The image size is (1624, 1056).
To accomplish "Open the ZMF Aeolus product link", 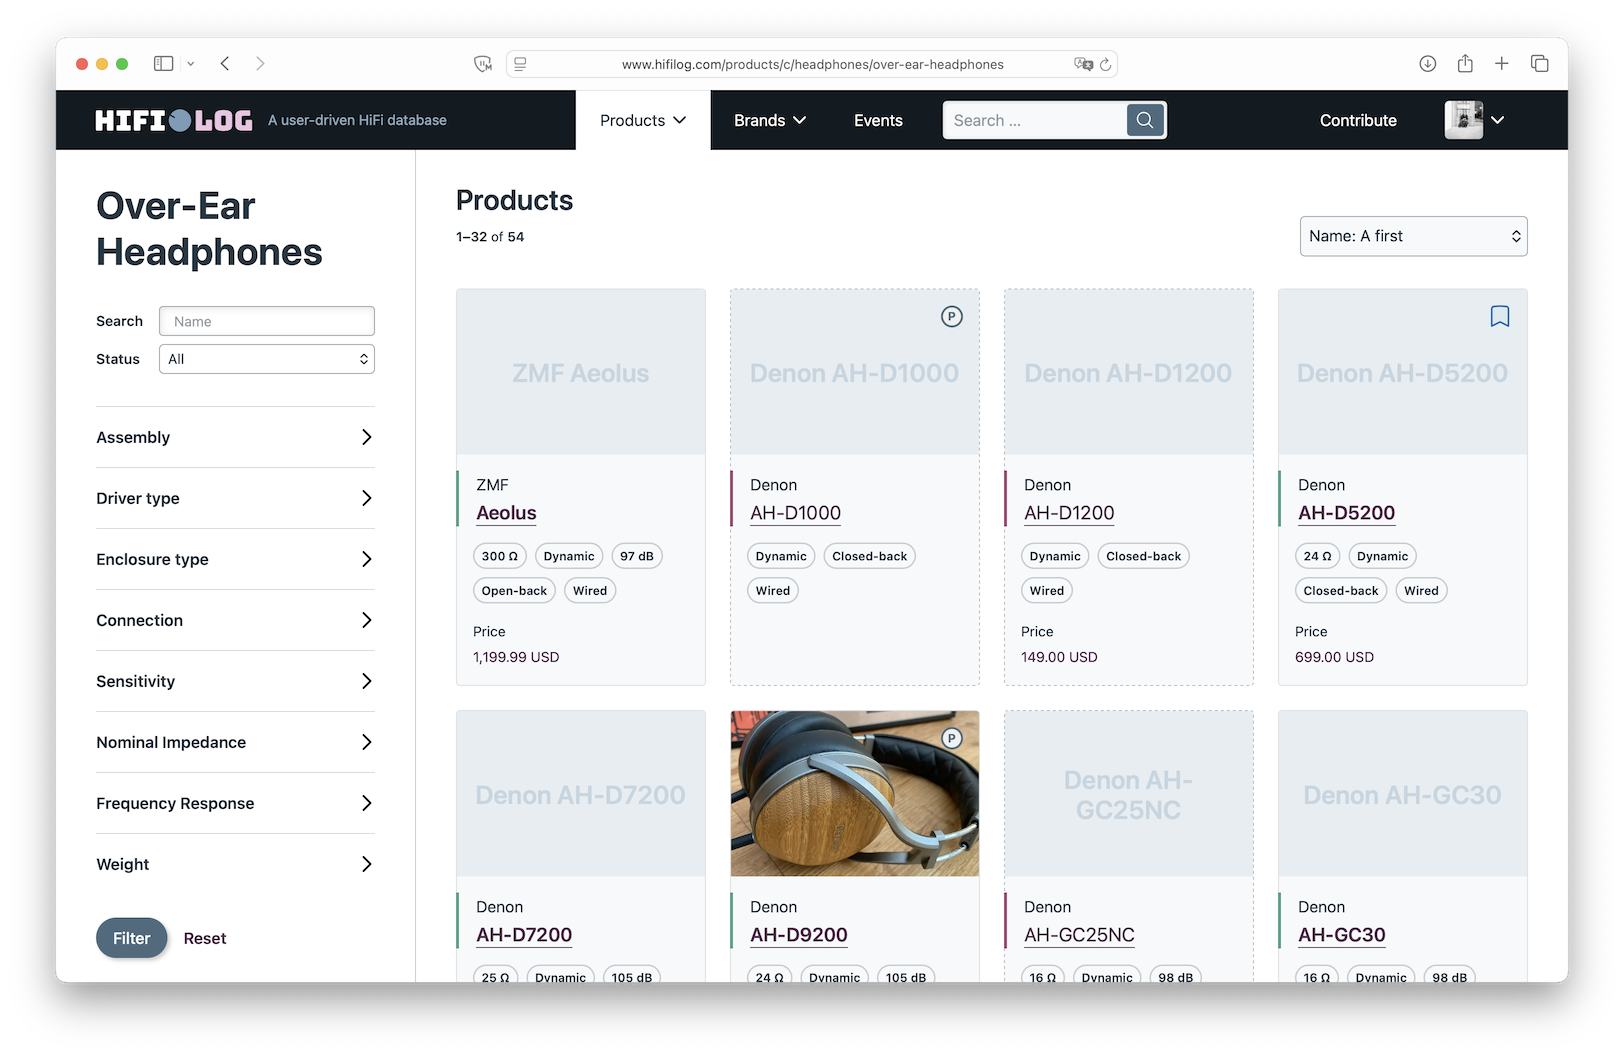I will click(x=506, y=513).
